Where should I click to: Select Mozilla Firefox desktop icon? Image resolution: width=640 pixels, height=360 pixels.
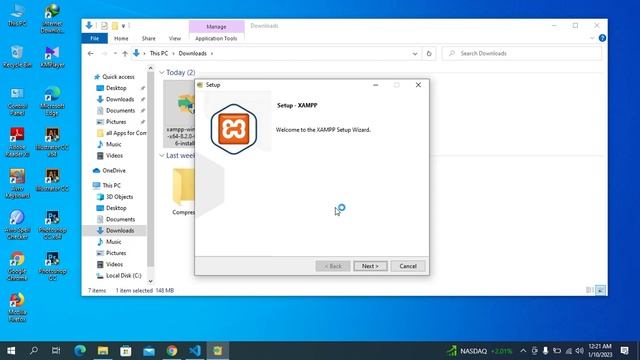(x=17, y=307)
